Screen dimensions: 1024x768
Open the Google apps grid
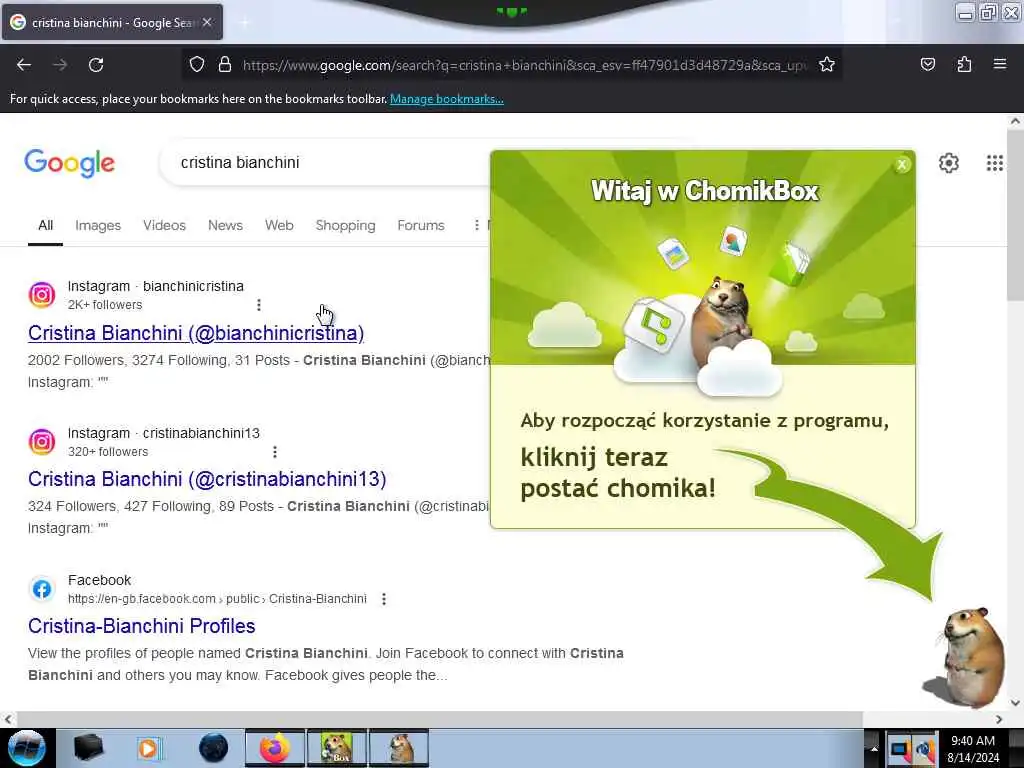point(995,163)
